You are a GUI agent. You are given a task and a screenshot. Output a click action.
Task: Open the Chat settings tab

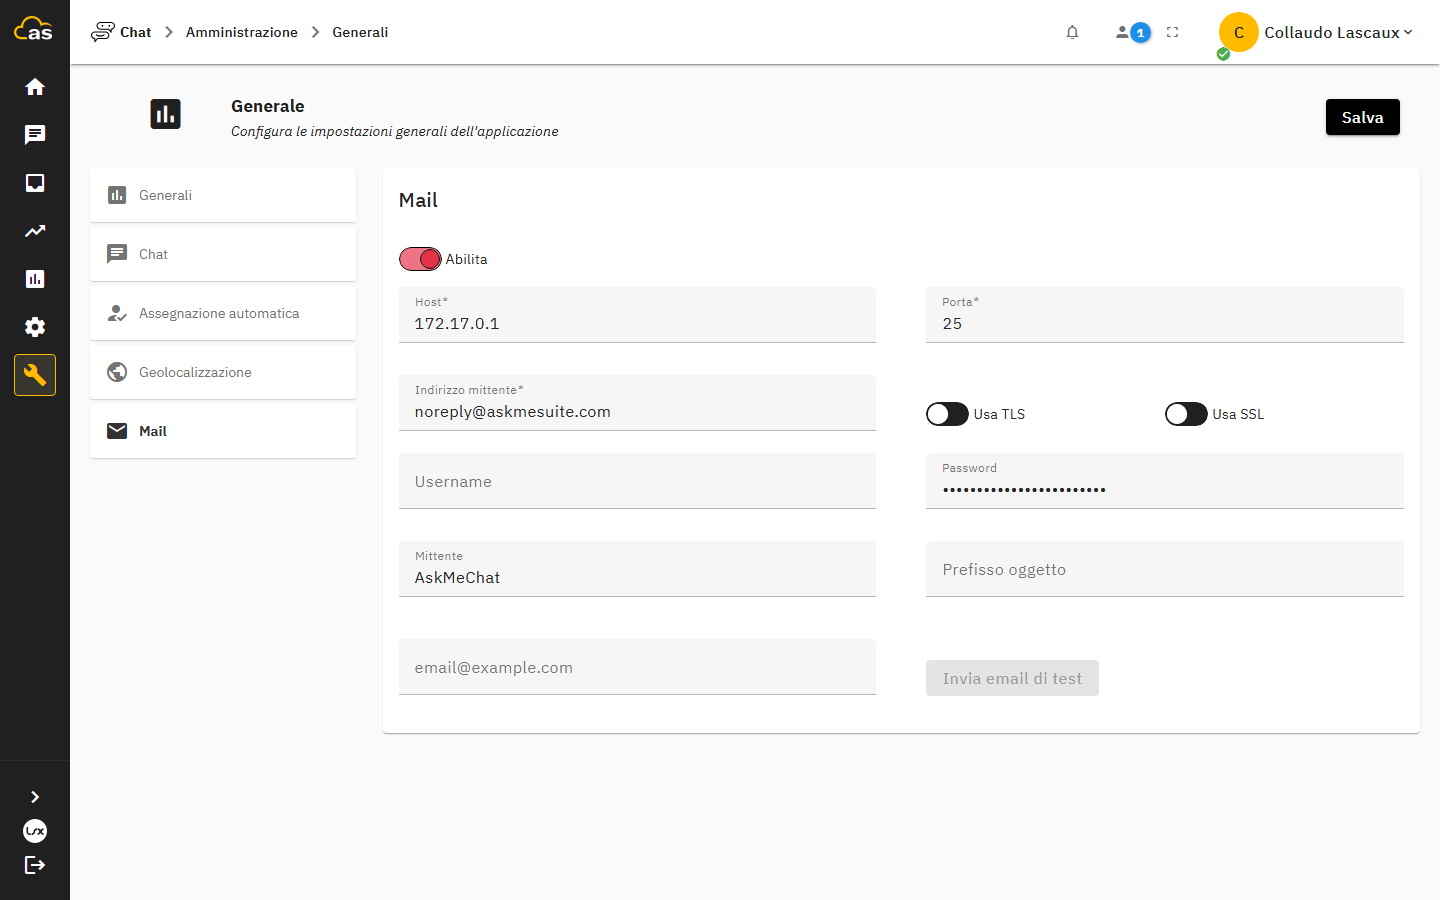223,254
